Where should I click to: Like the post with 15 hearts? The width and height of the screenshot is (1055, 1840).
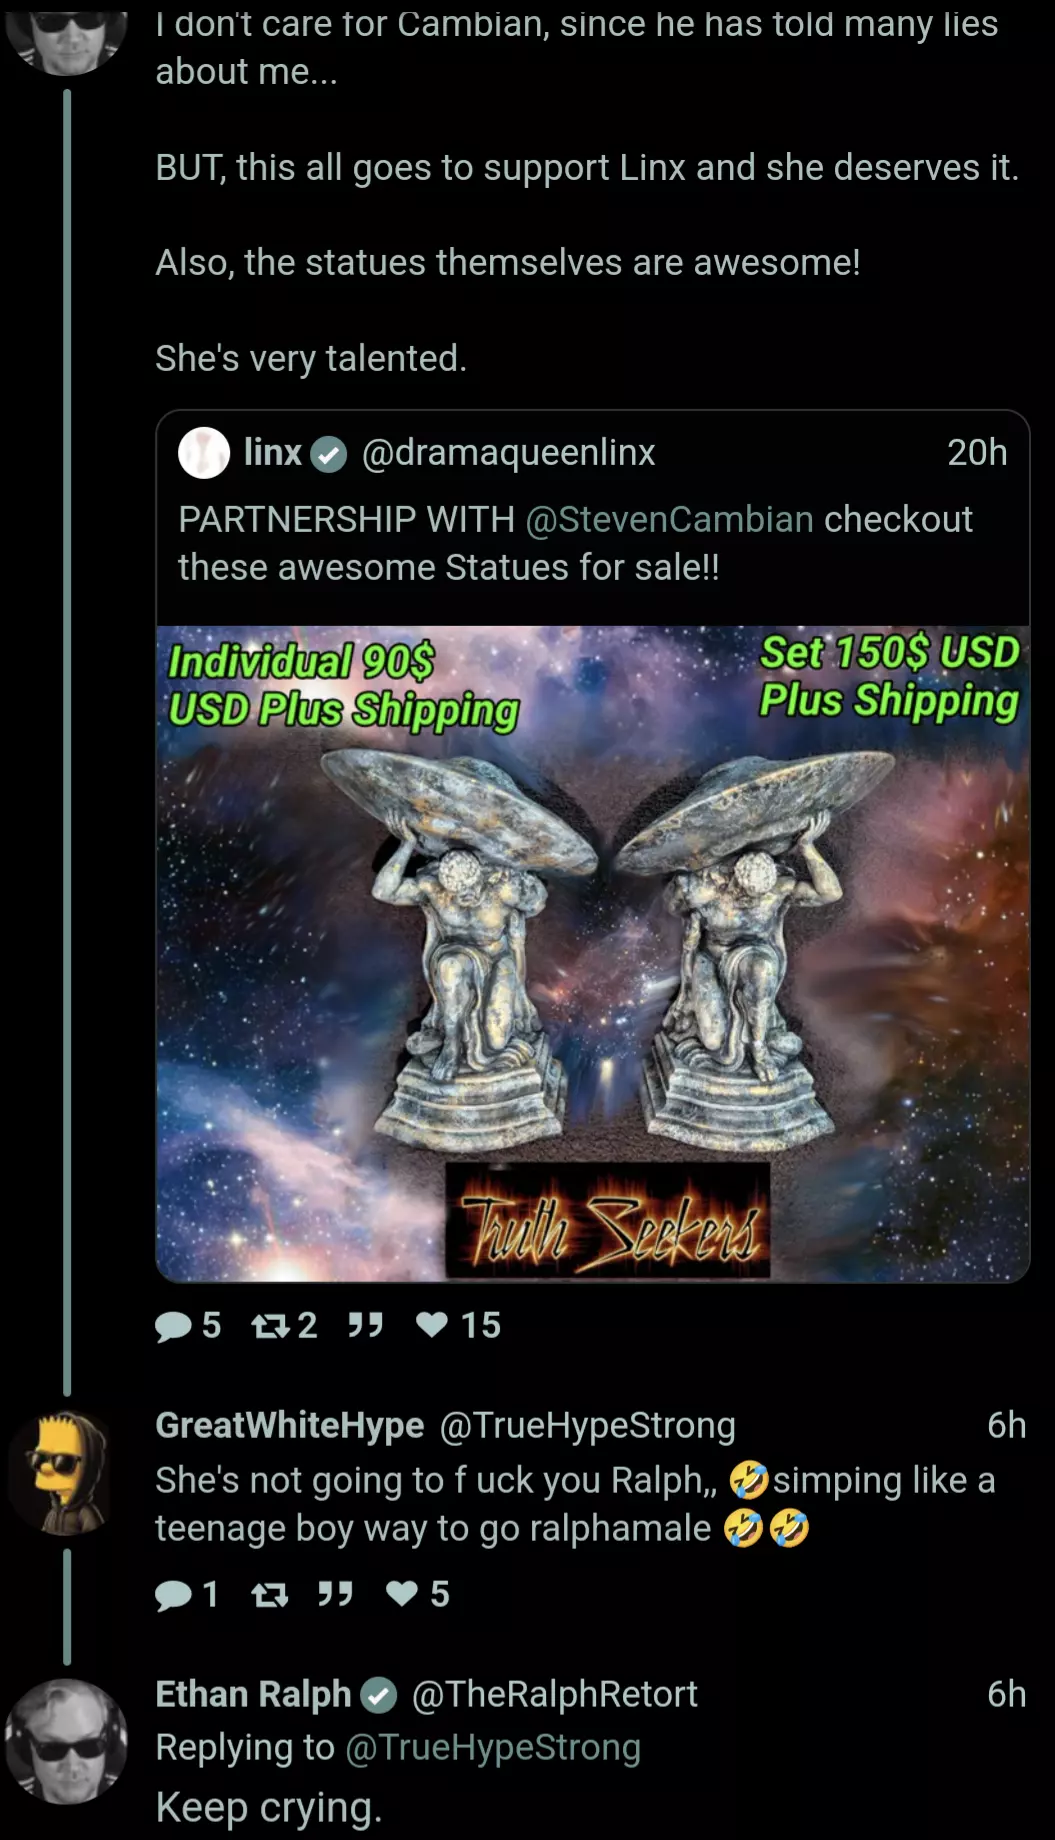pos(432,1325)
